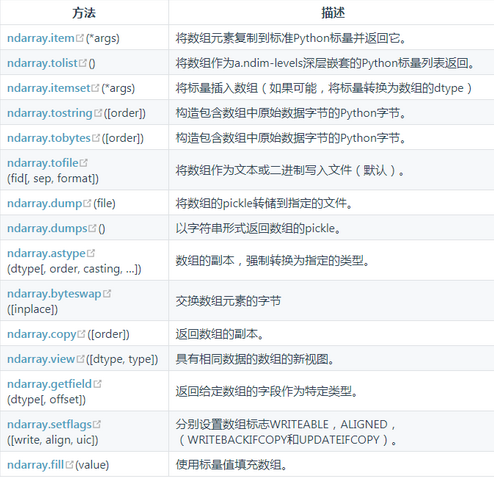Click the description 具有相同数据的数组的新视图。
494x477 pixels.
255,359
